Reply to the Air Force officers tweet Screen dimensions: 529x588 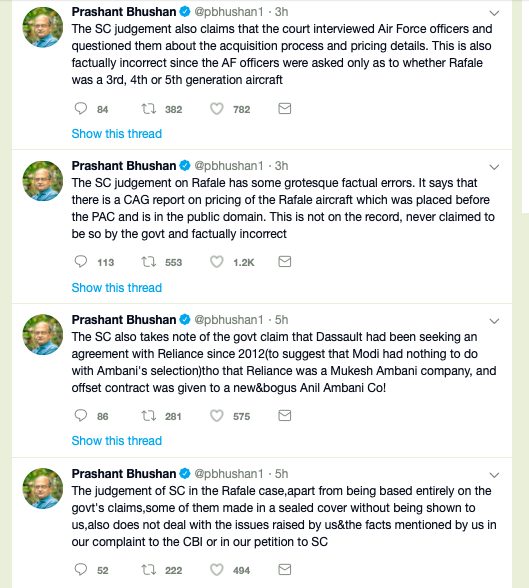click(x=81, y=108)
